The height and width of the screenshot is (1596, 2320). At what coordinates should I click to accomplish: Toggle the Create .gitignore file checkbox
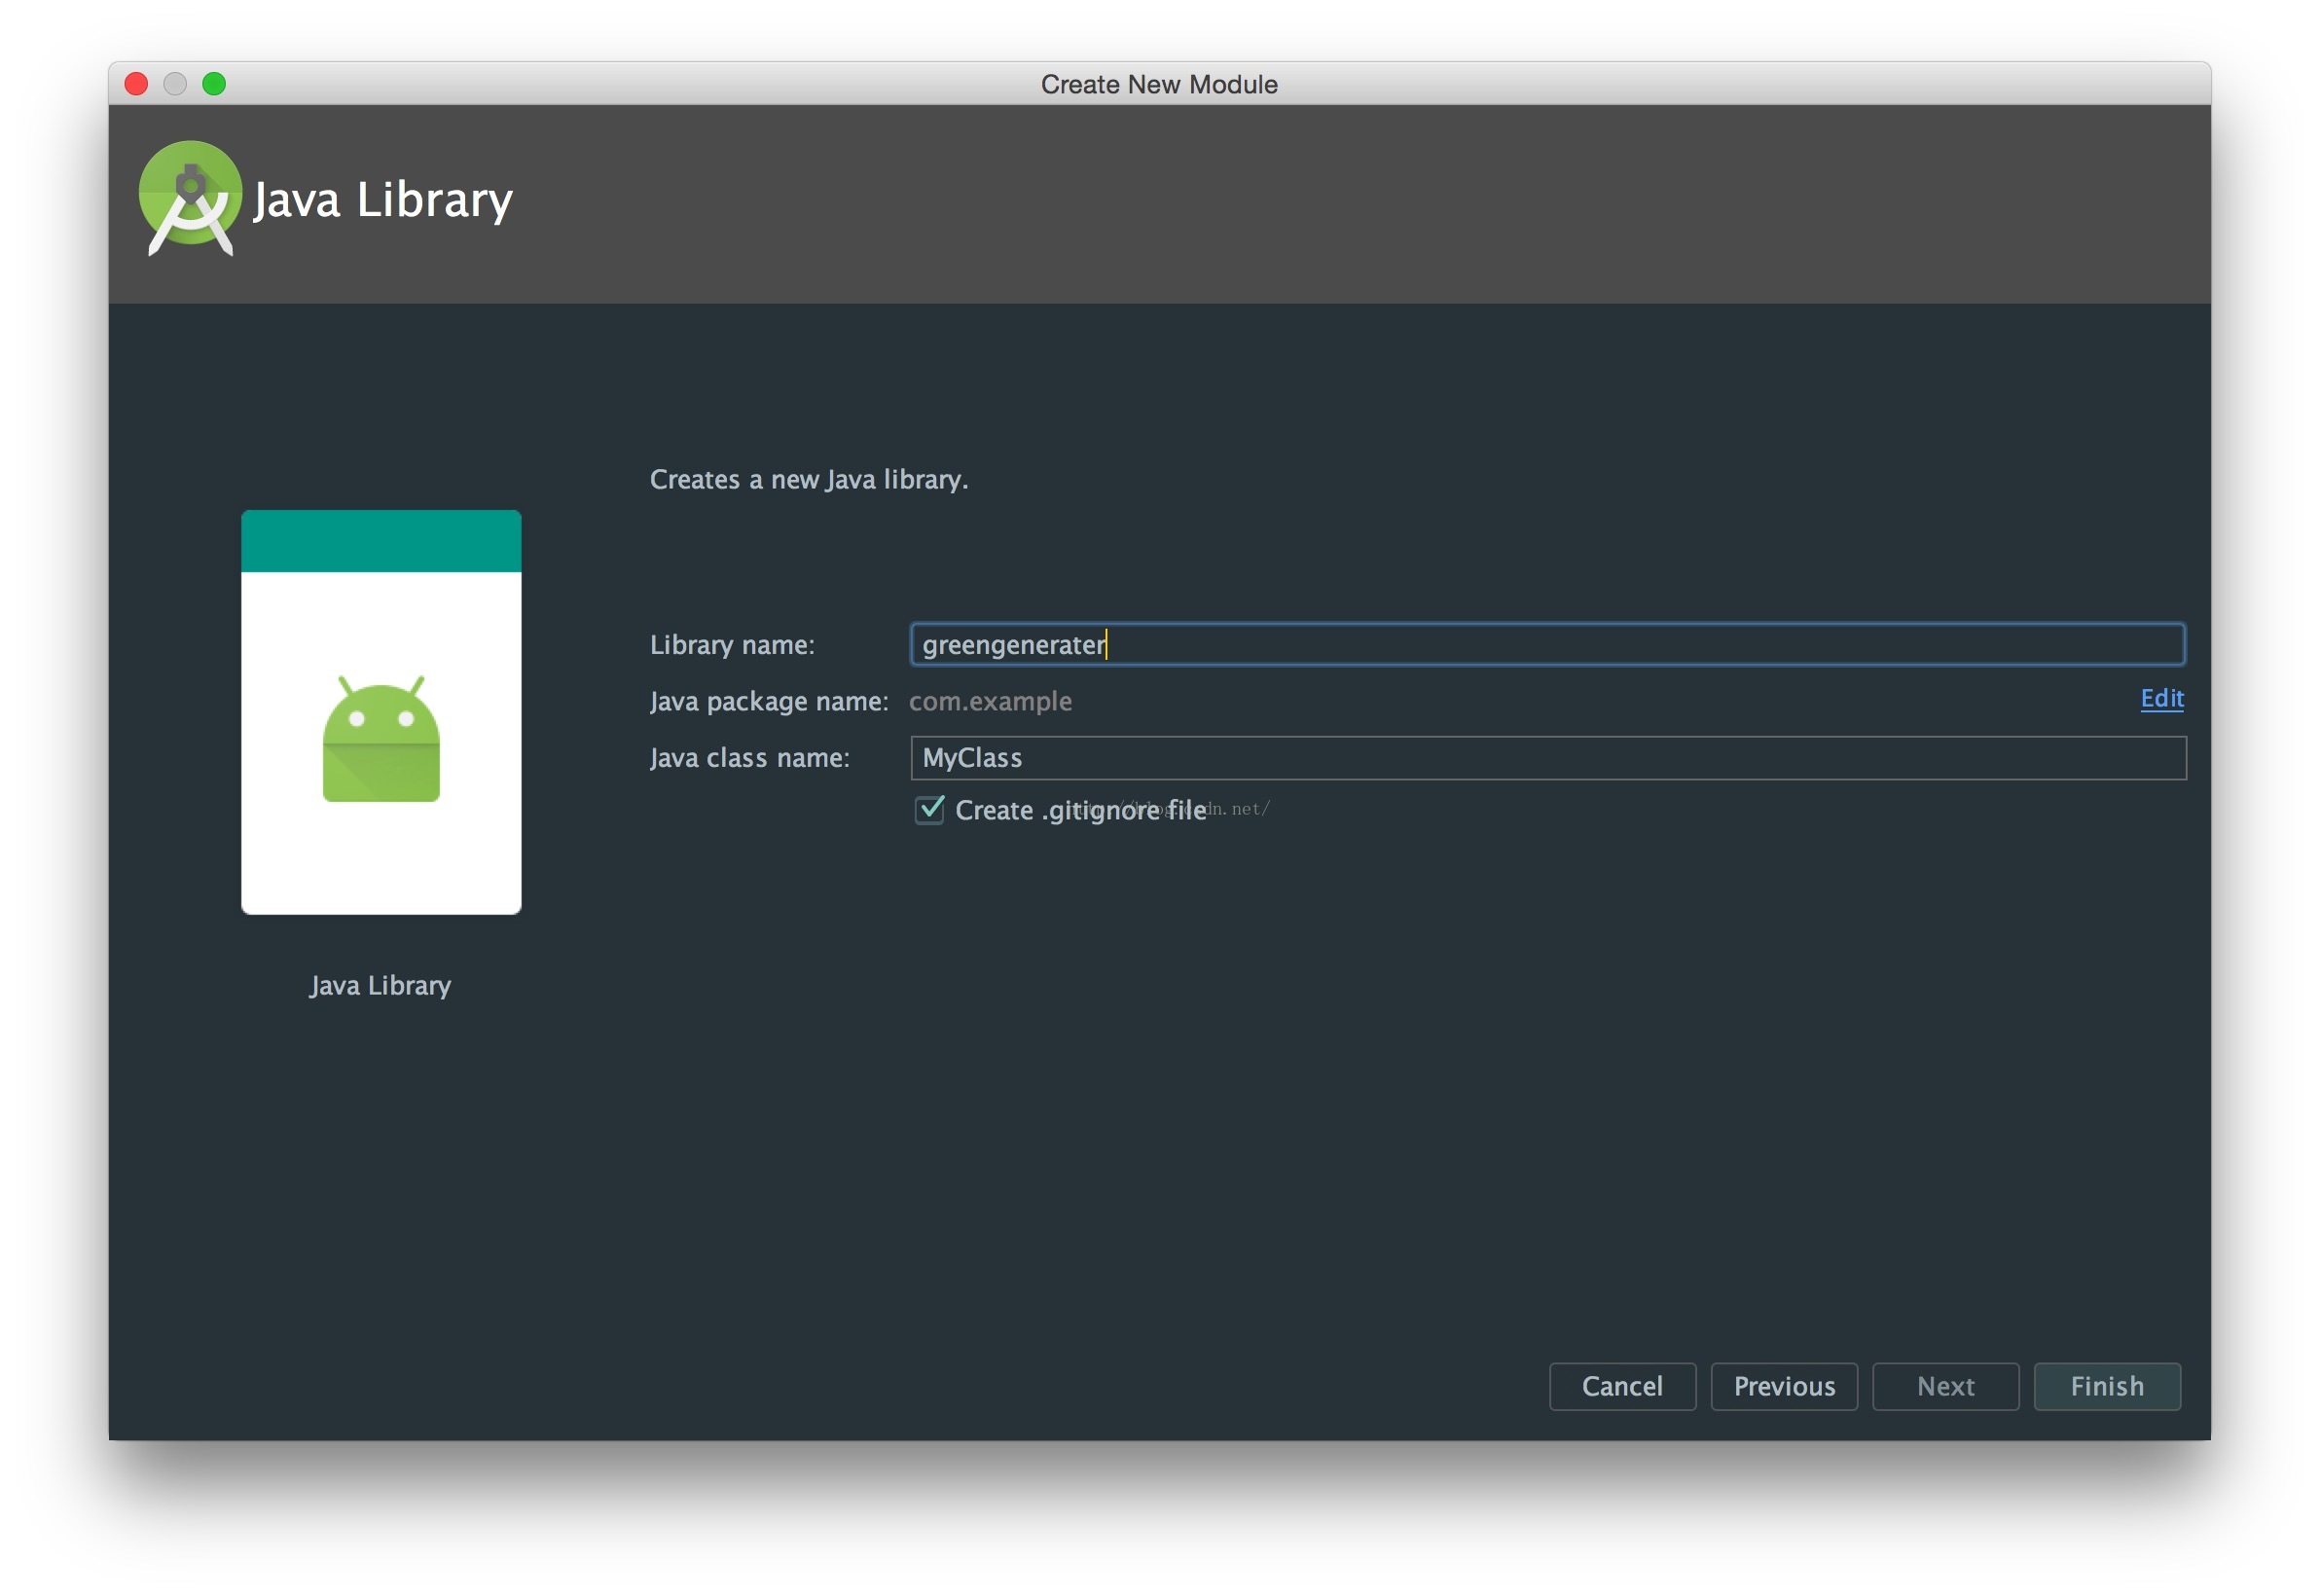929,809
